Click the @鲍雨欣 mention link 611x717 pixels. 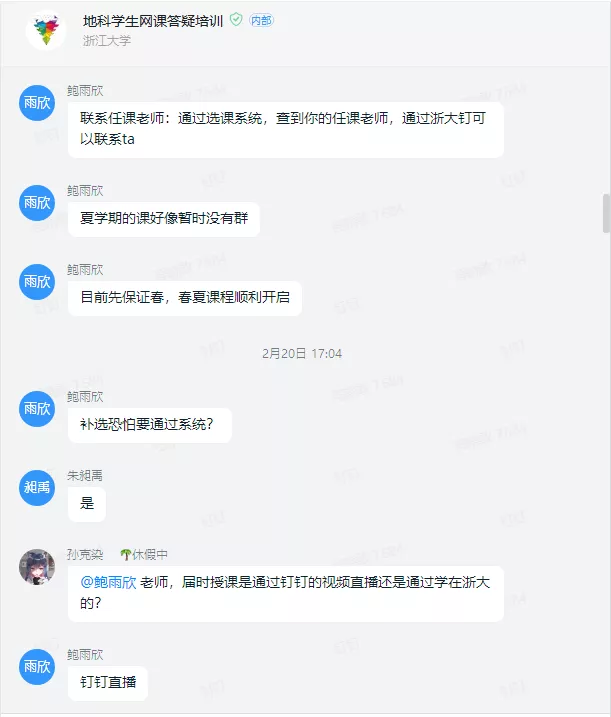108,582
